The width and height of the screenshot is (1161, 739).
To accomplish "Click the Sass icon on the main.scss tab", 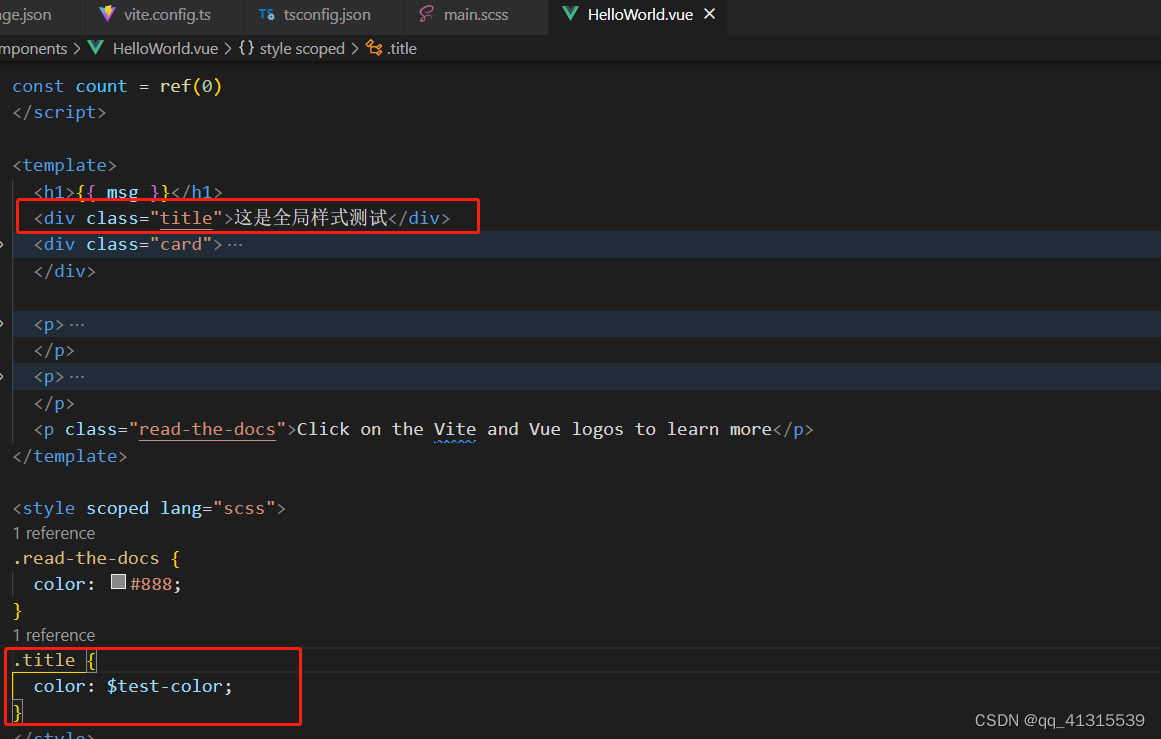I will point(429,14).
